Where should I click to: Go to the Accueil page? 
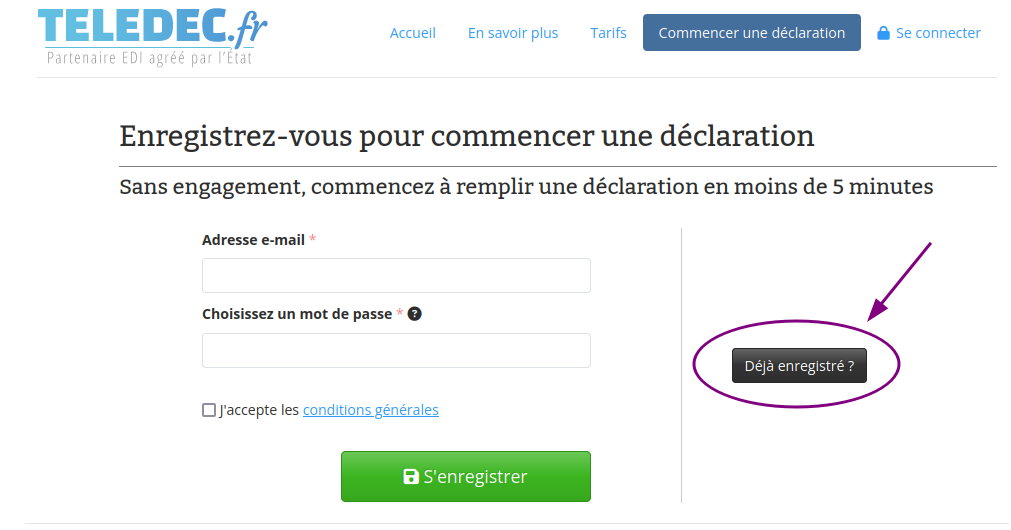coord(413,33)
